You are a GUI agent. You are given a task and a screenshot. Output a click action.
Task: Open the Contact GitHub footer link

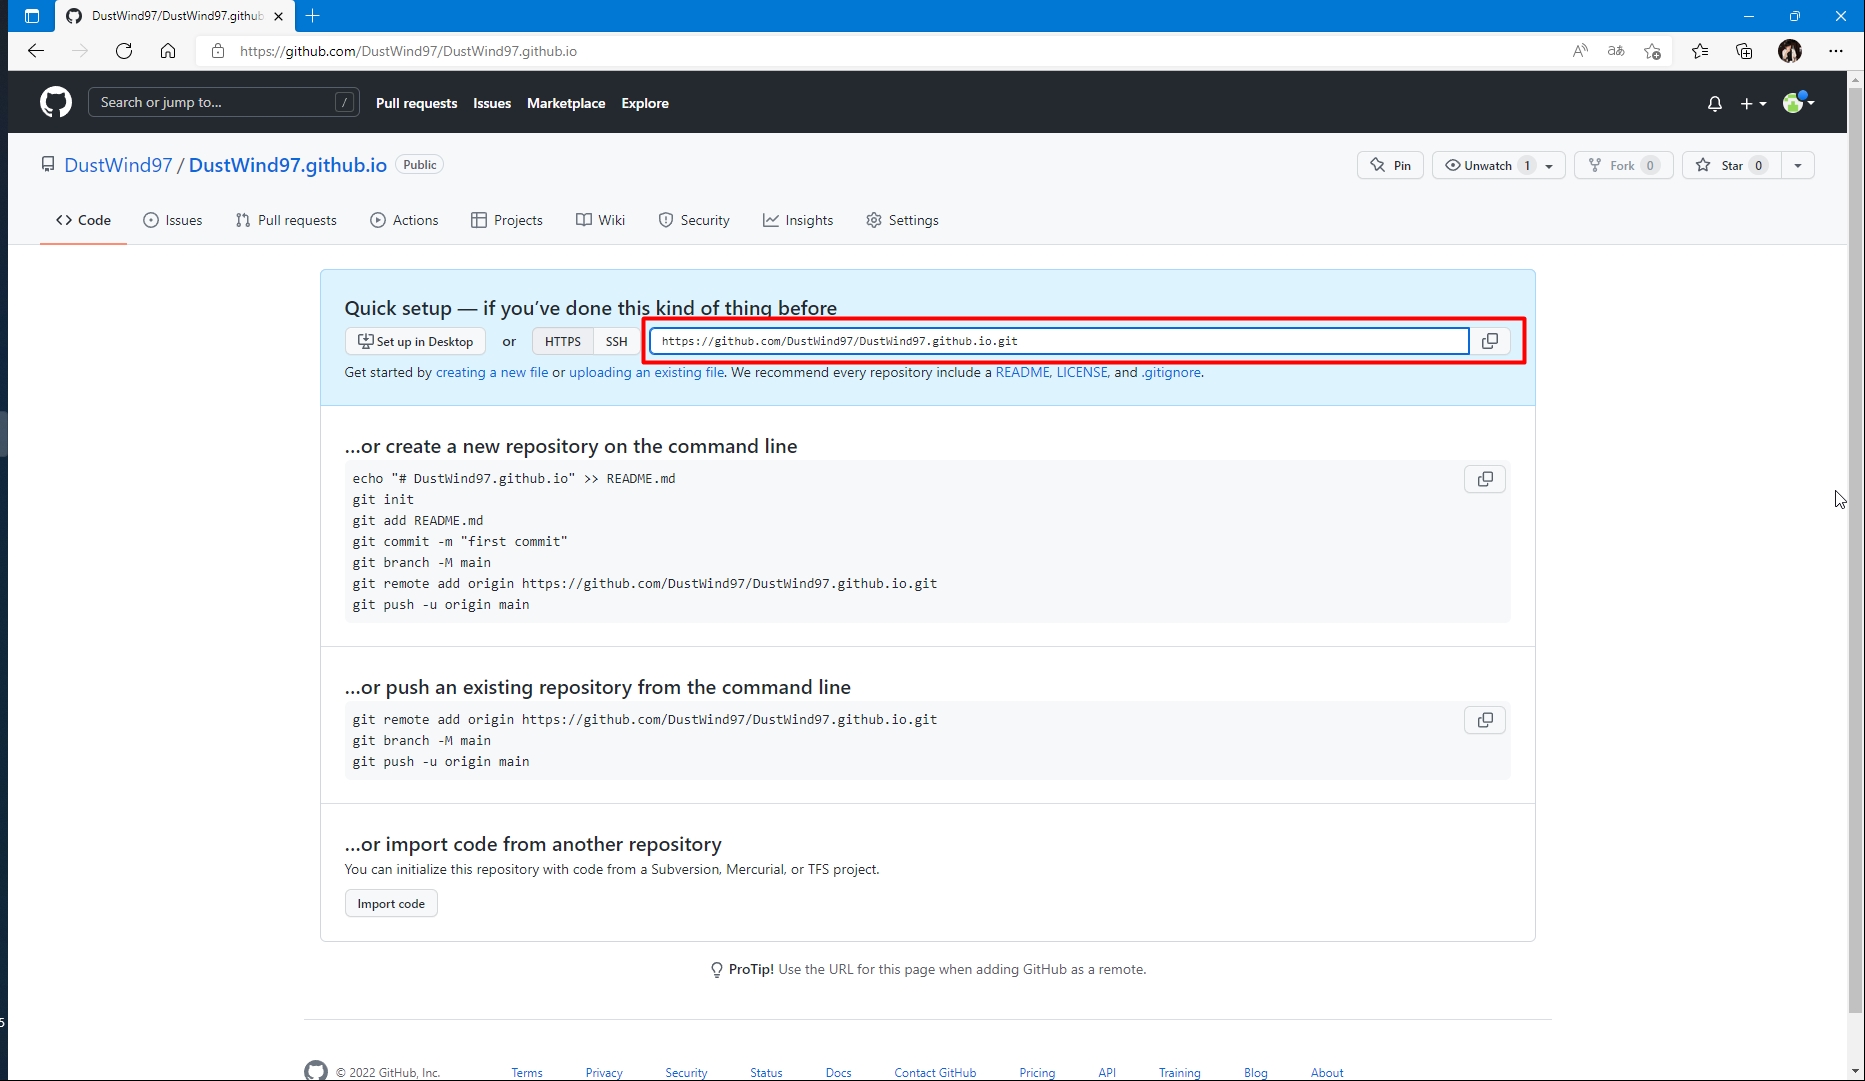coord(935,1073)
